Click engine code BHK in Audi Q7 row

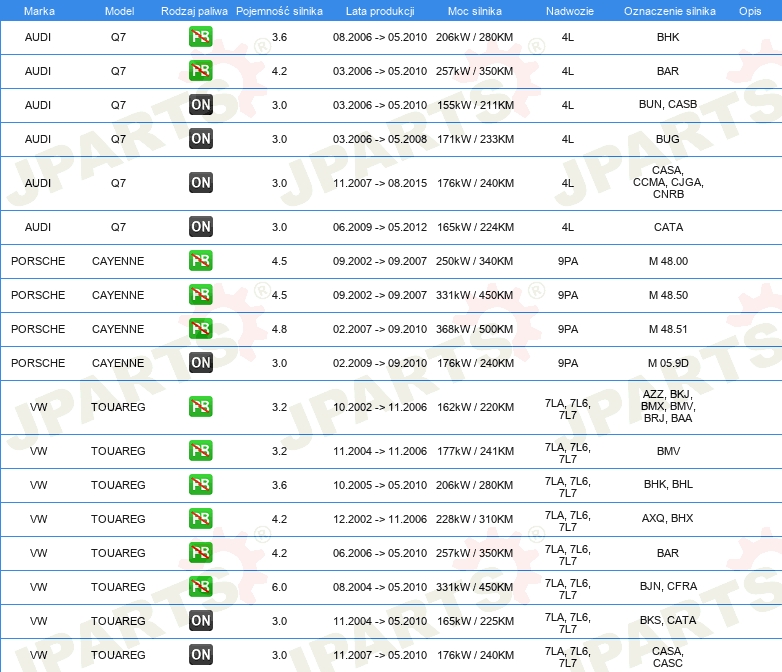[x=668, y=37]
